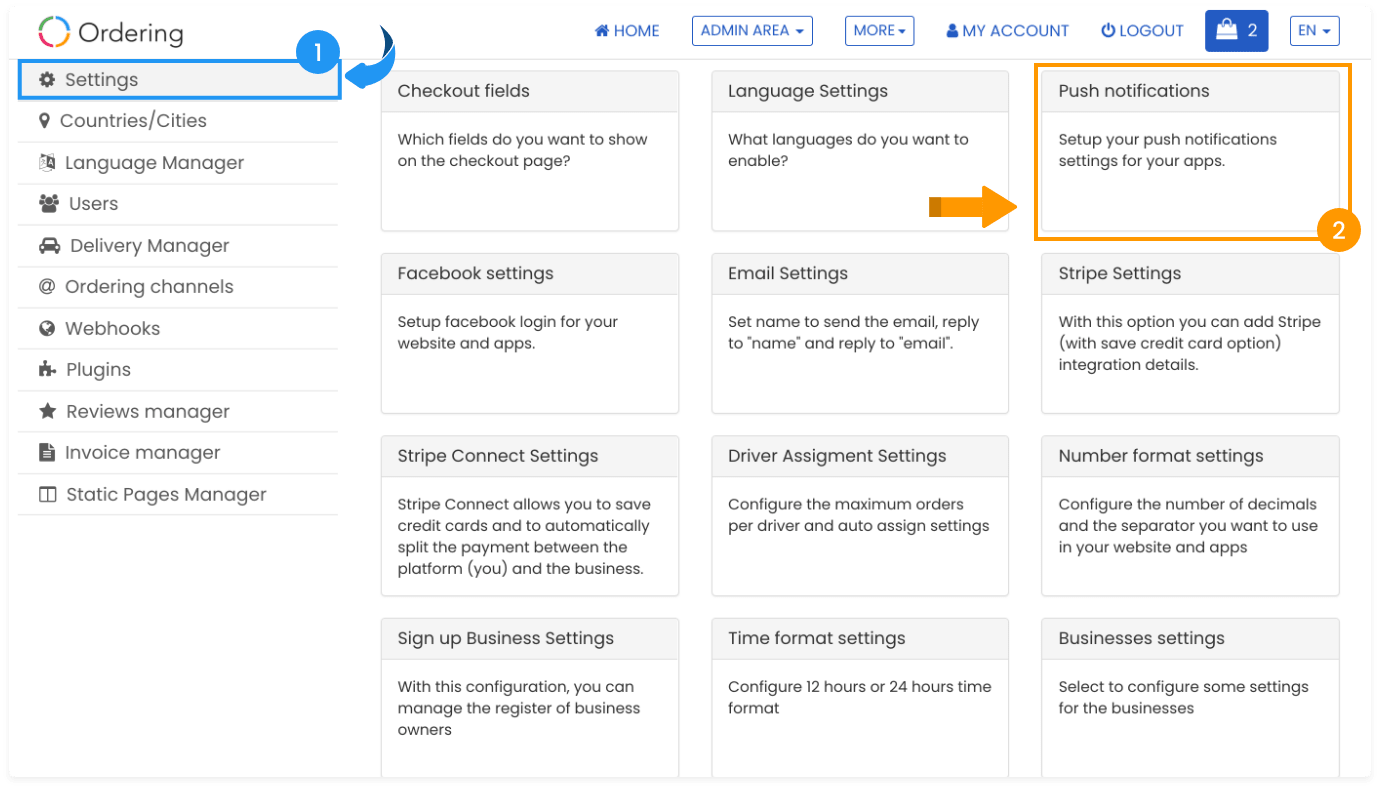1380x789 pixels.
Task: Click the Invoice manager document icon
Action: [x=46, y=453]
